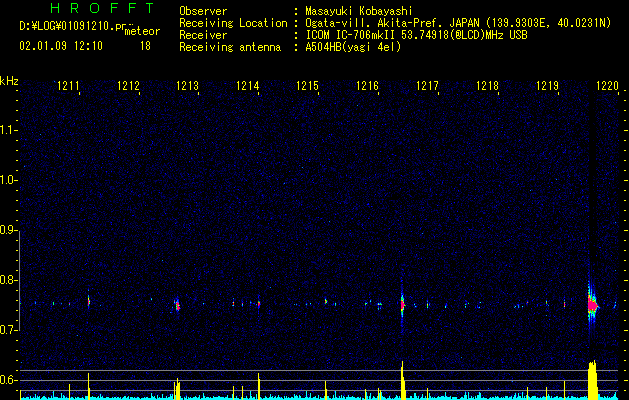Click the 1215 time axis label
629x400 pixels.
[x=307, y=85]
